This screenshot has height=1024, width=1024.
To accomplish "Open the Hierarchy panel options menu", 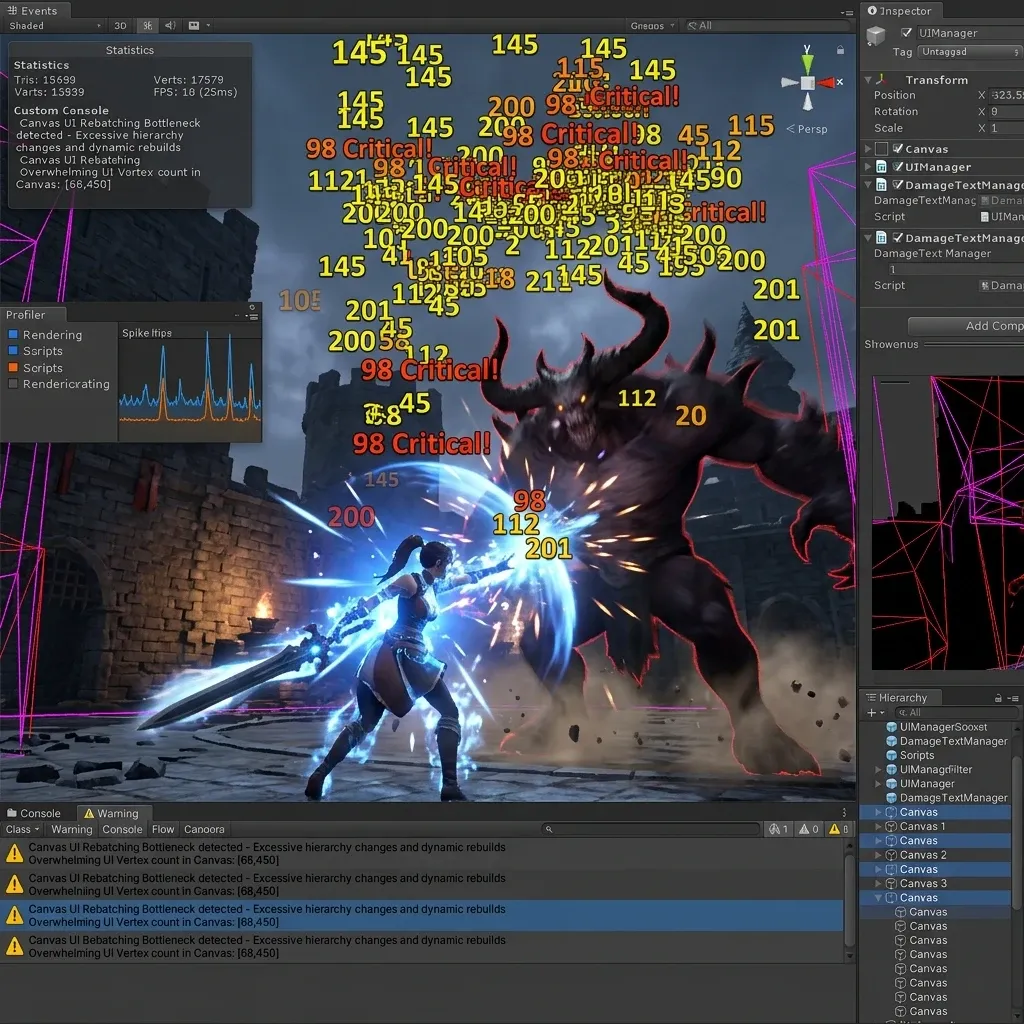I will (1013, 698).
